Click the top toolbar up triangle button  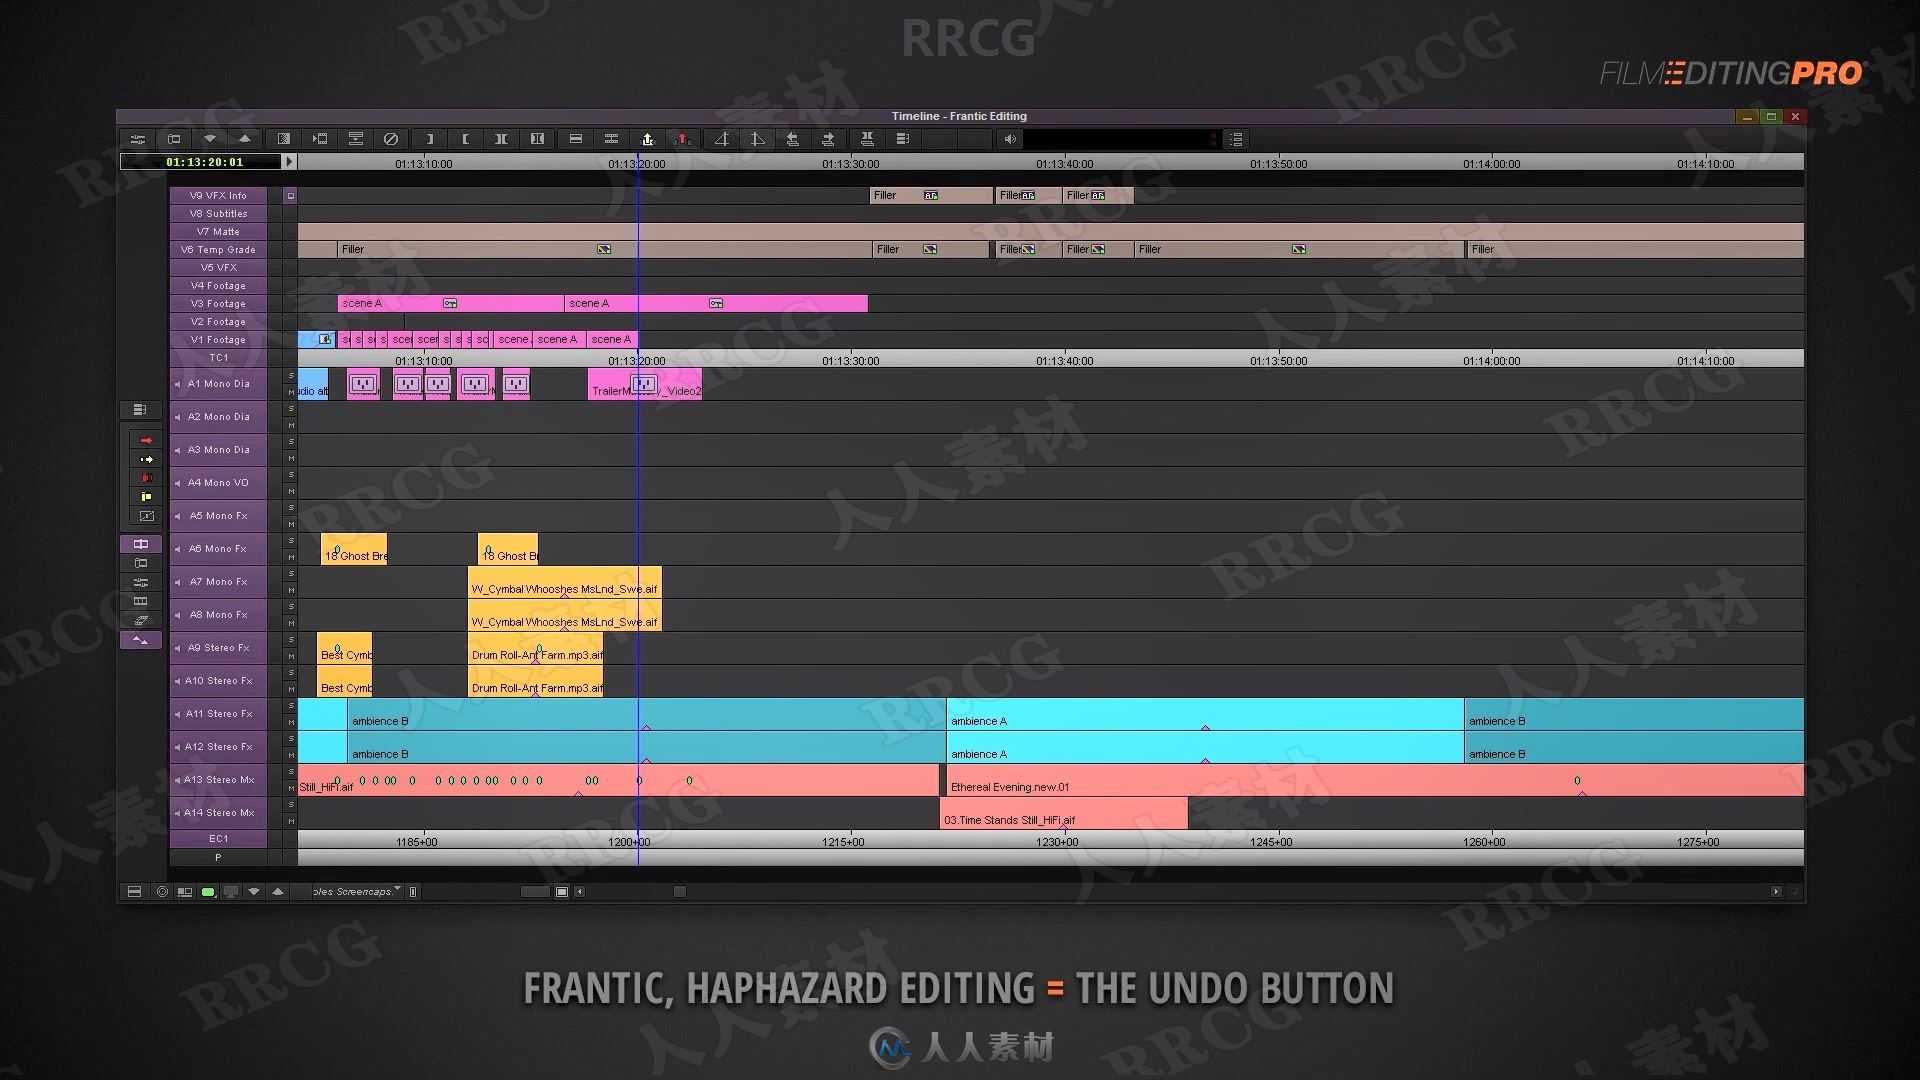(245, 139)
